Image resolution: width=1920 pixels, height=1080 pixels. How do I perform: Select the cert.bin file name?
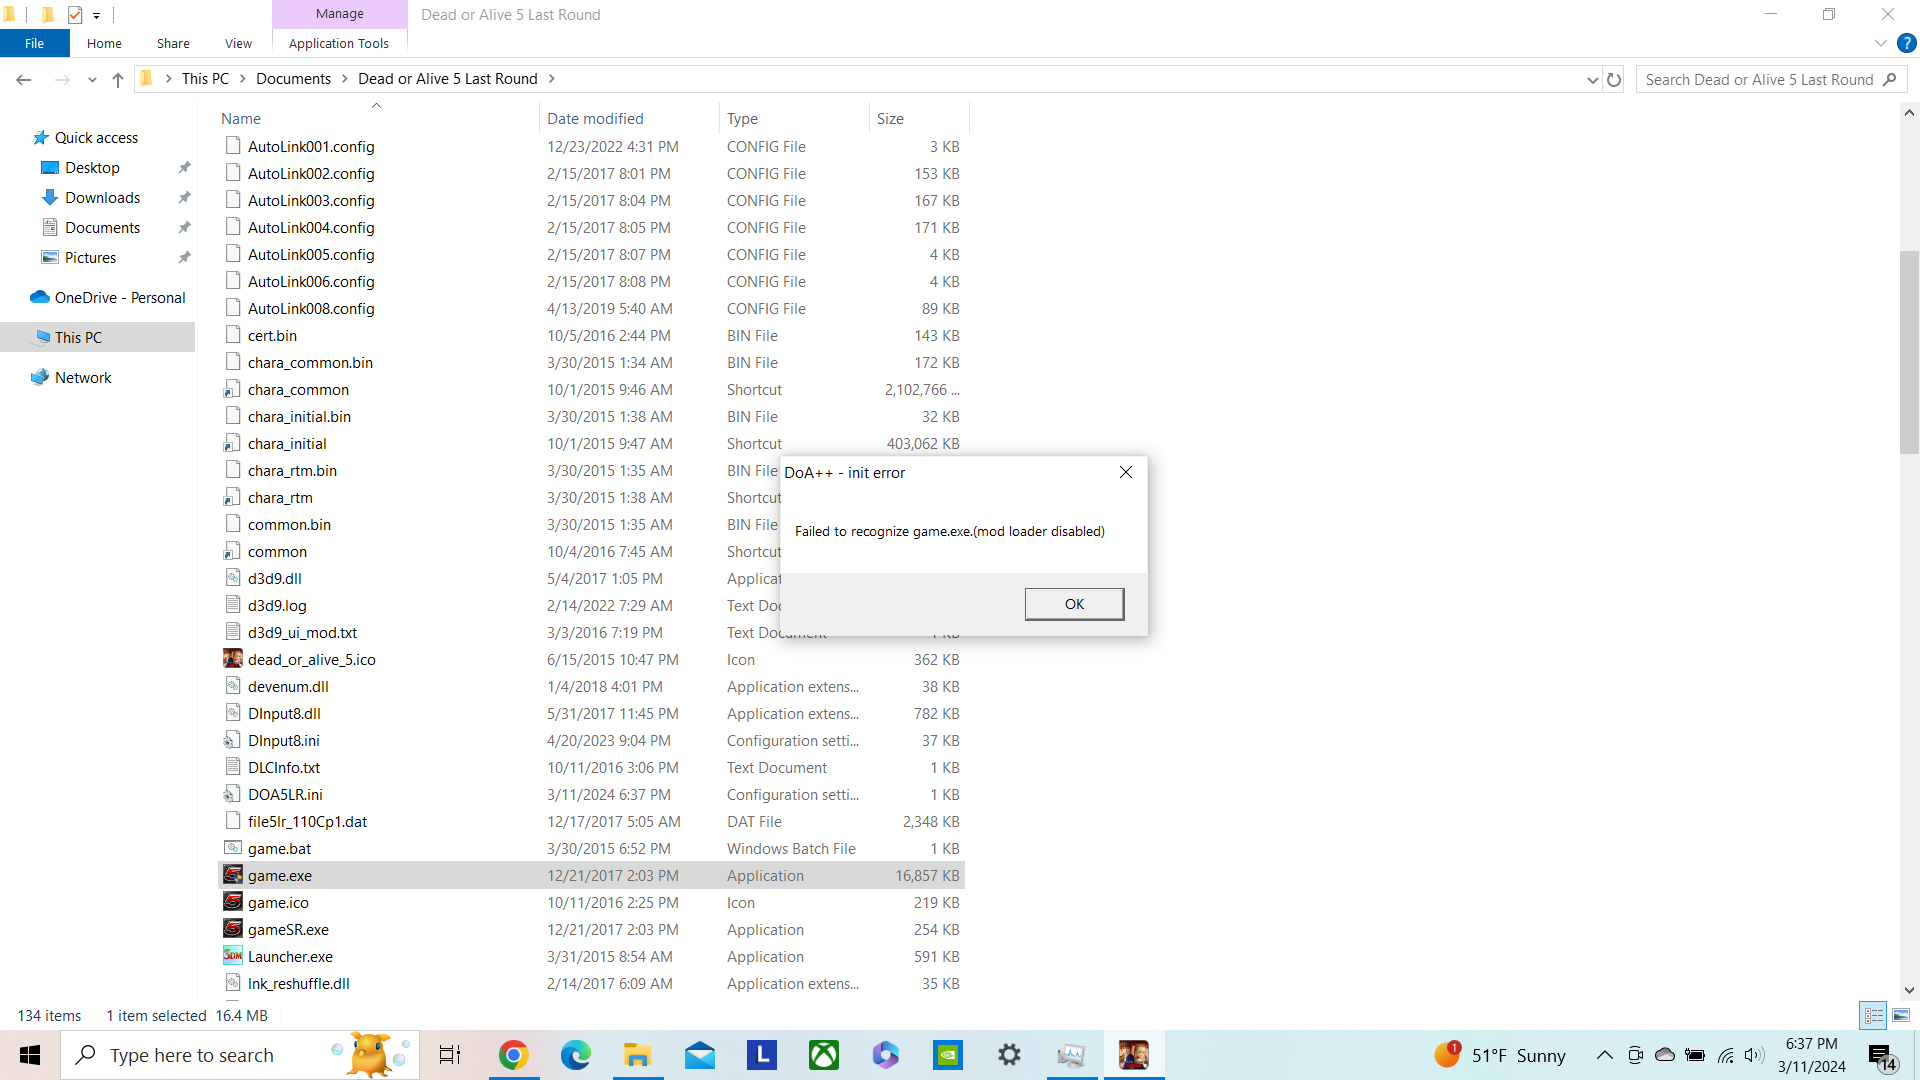click(272, 335)
